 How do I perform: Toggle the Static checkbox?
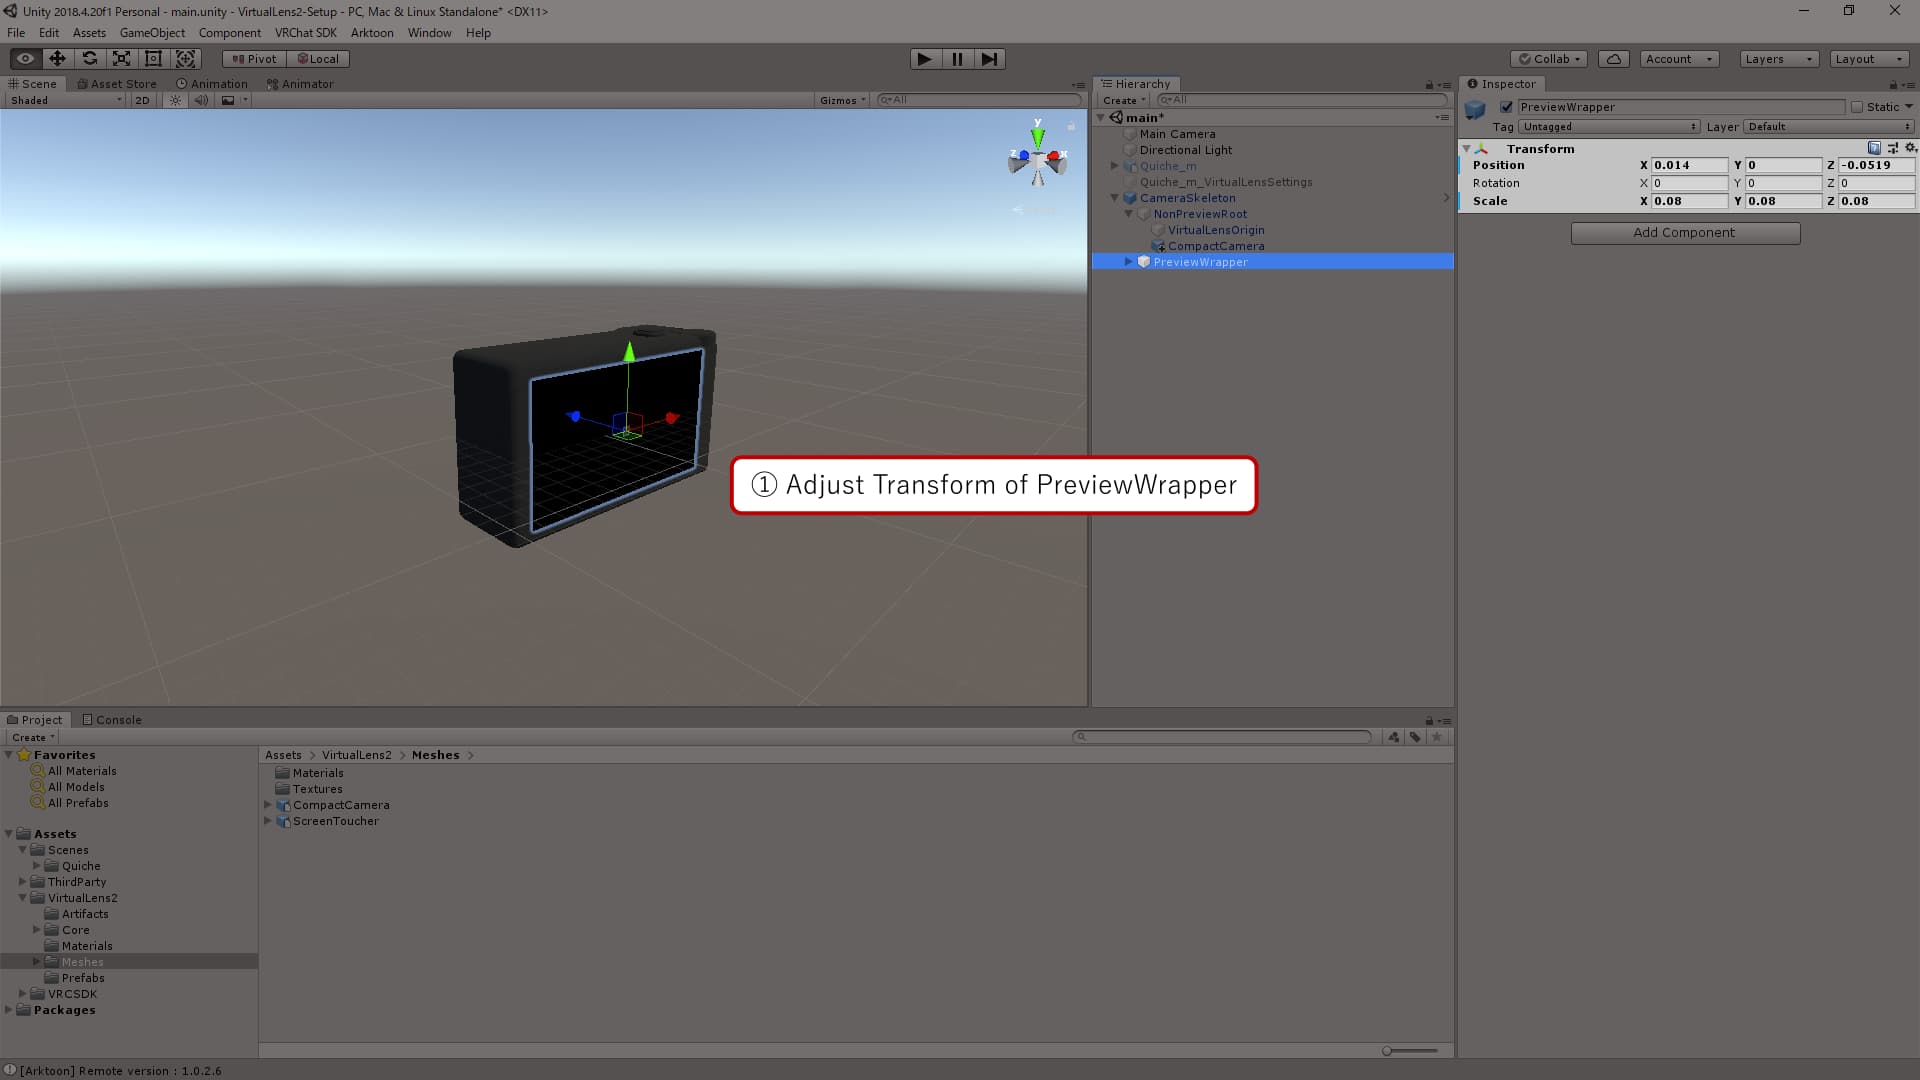[1857, 107]
